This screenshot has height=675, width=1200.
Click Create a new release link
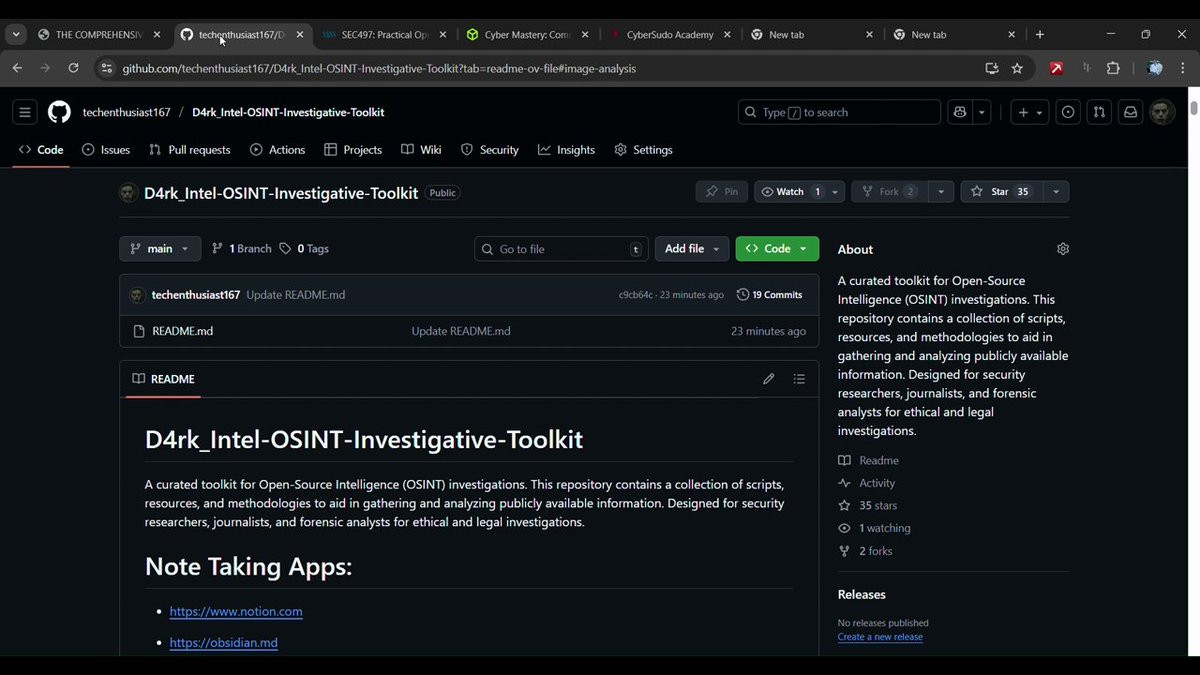pyautogui.click(x=880, y=637)
